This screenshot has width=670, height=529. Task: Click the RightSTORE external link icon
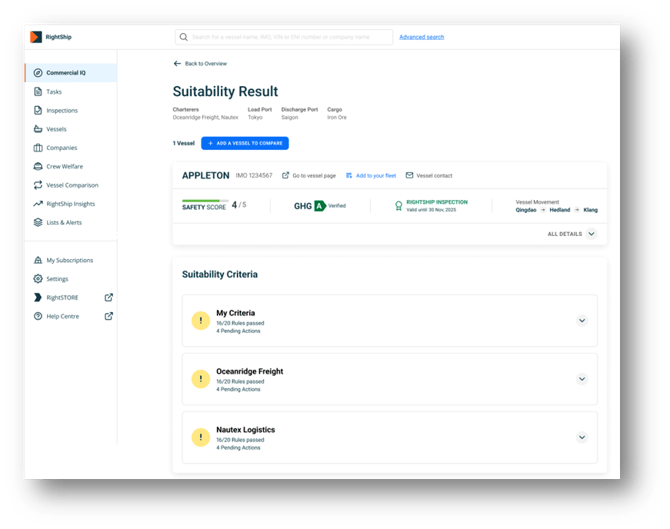click(109, 297)
